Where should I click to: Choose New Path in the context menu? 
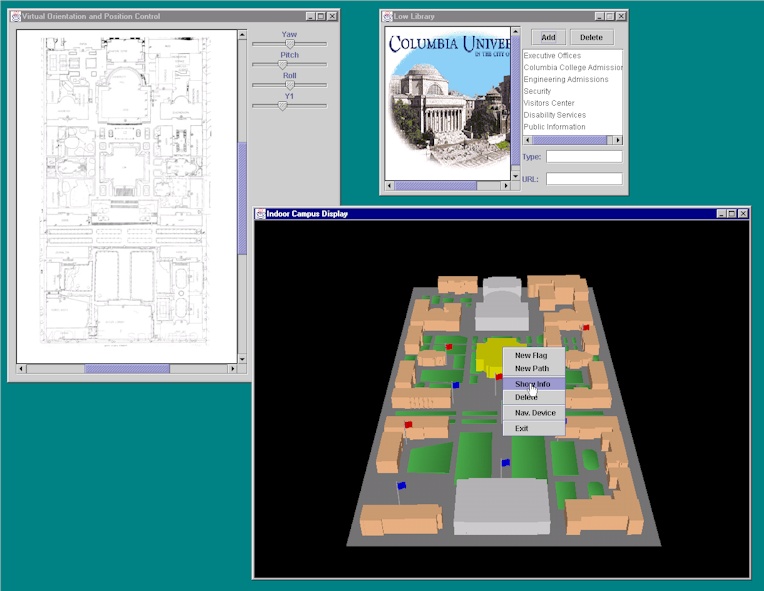click(x=531, y=369)
